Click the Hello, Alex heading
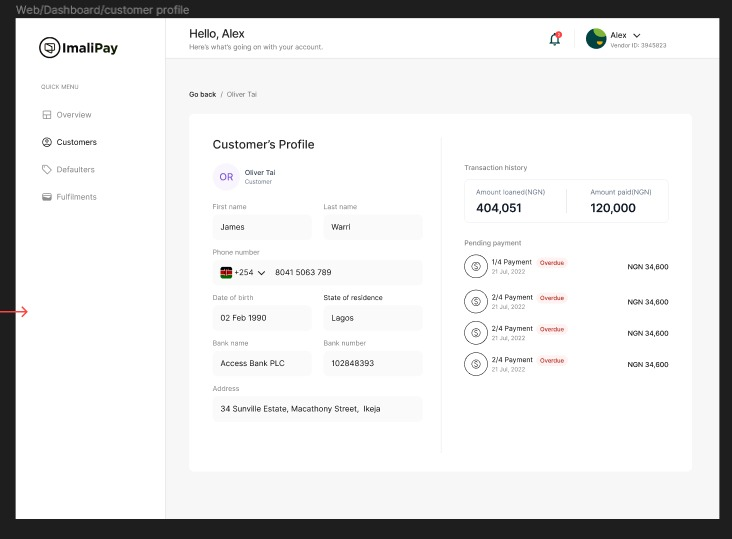This screenshot has height=539, width=732. click(x=217, y=34)
